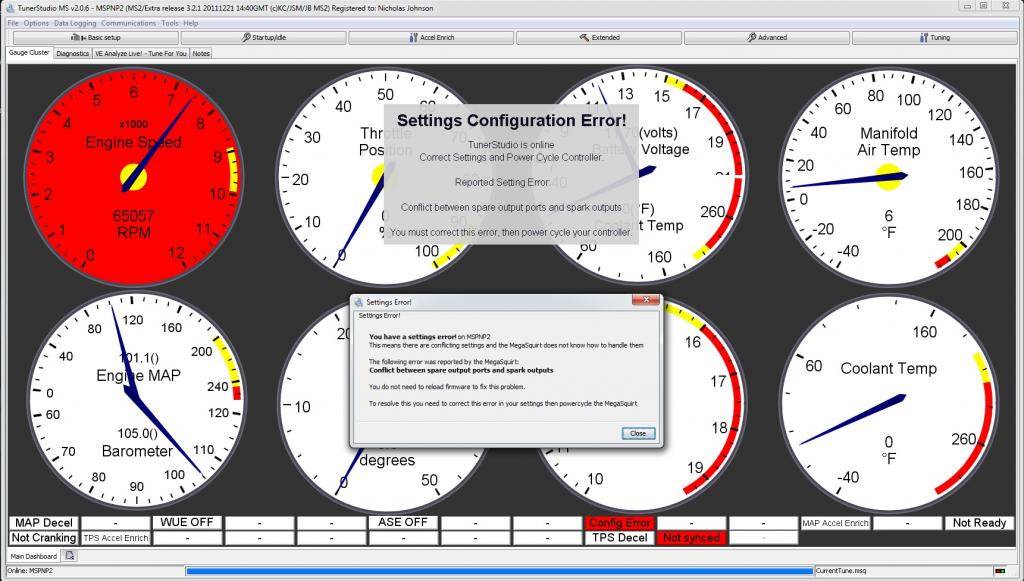Open the Accel Enrich toolbar menu
This screenshot has width=1024, height=581.
click(431, 38)
